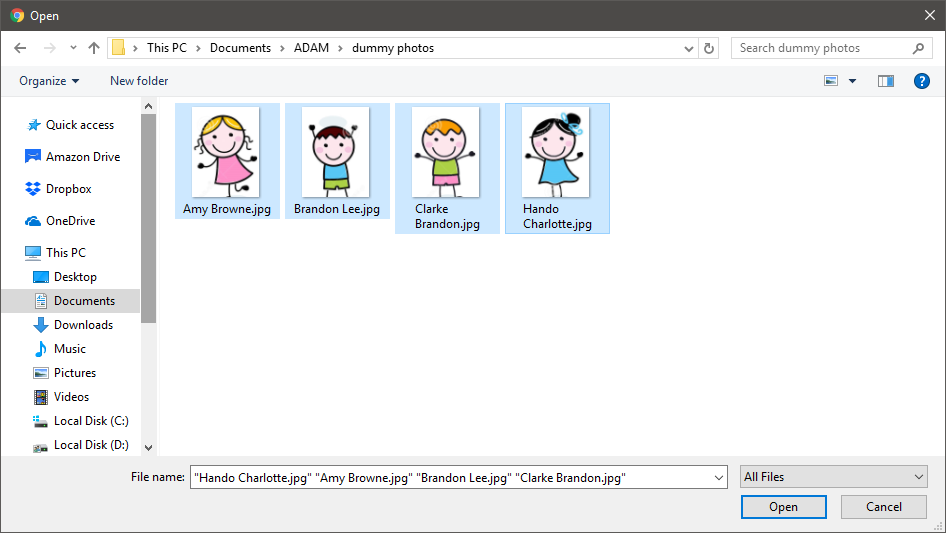Select Downloads in the navigation tree
Screen dimensions: 946x533
[83, 325]
